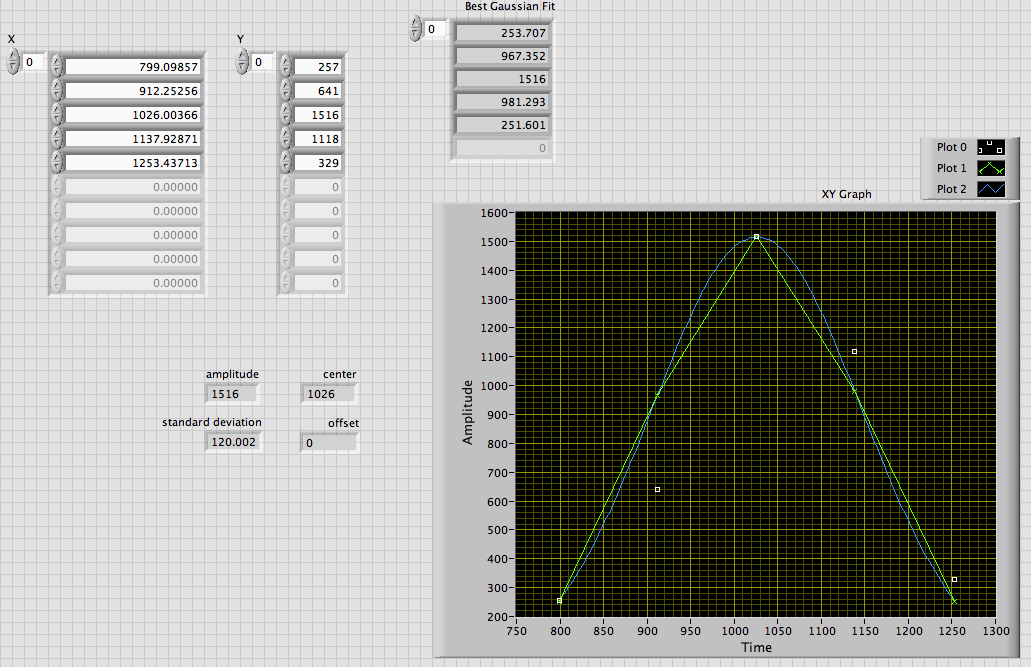Click the Plot 1 legend label
This screenshot has width=1031, height=667.
(951, 168)
